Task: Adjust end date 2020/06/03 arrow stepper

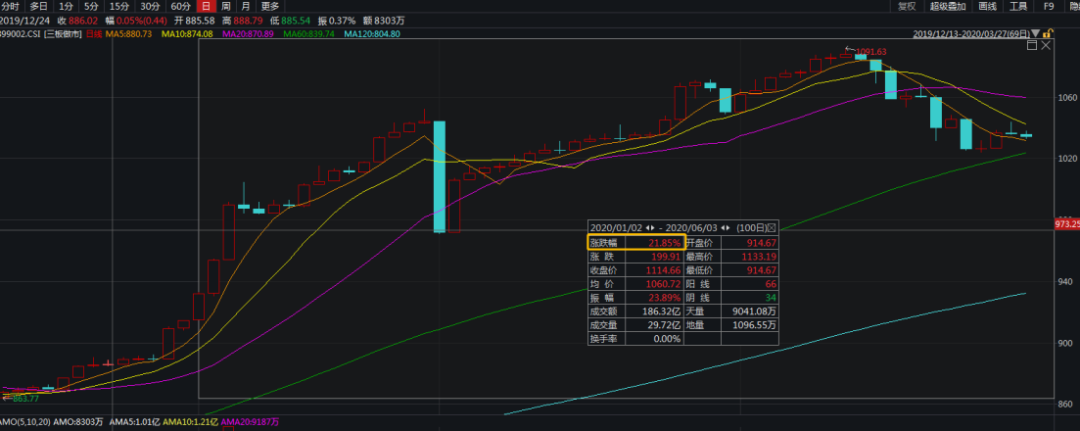Action: point(724,227)
